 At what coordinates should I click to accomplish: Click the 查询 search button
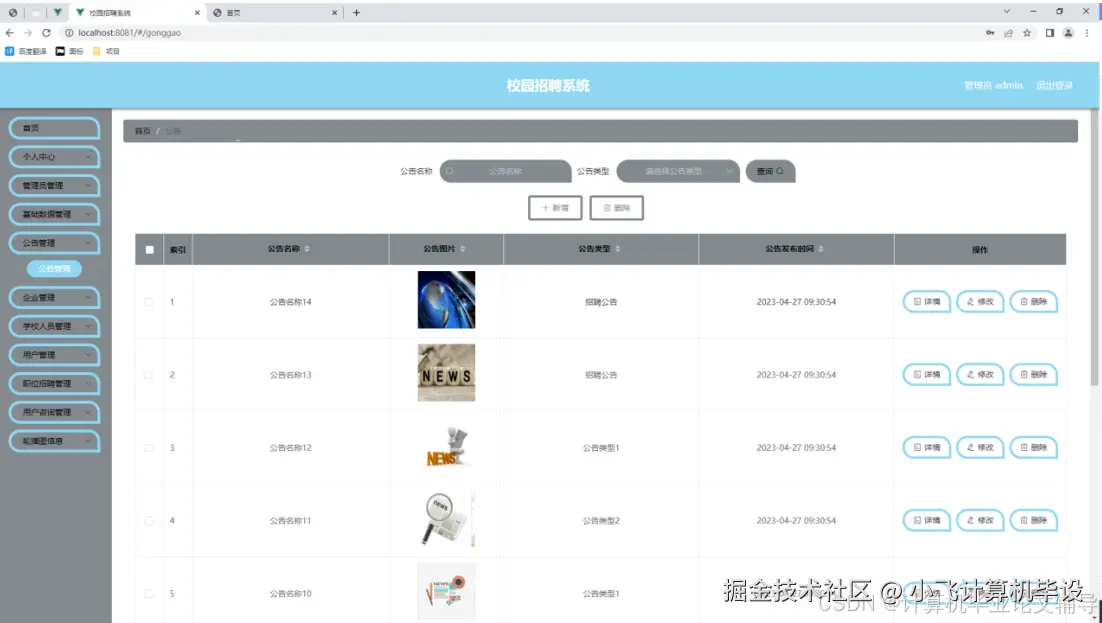pos(770,171)
